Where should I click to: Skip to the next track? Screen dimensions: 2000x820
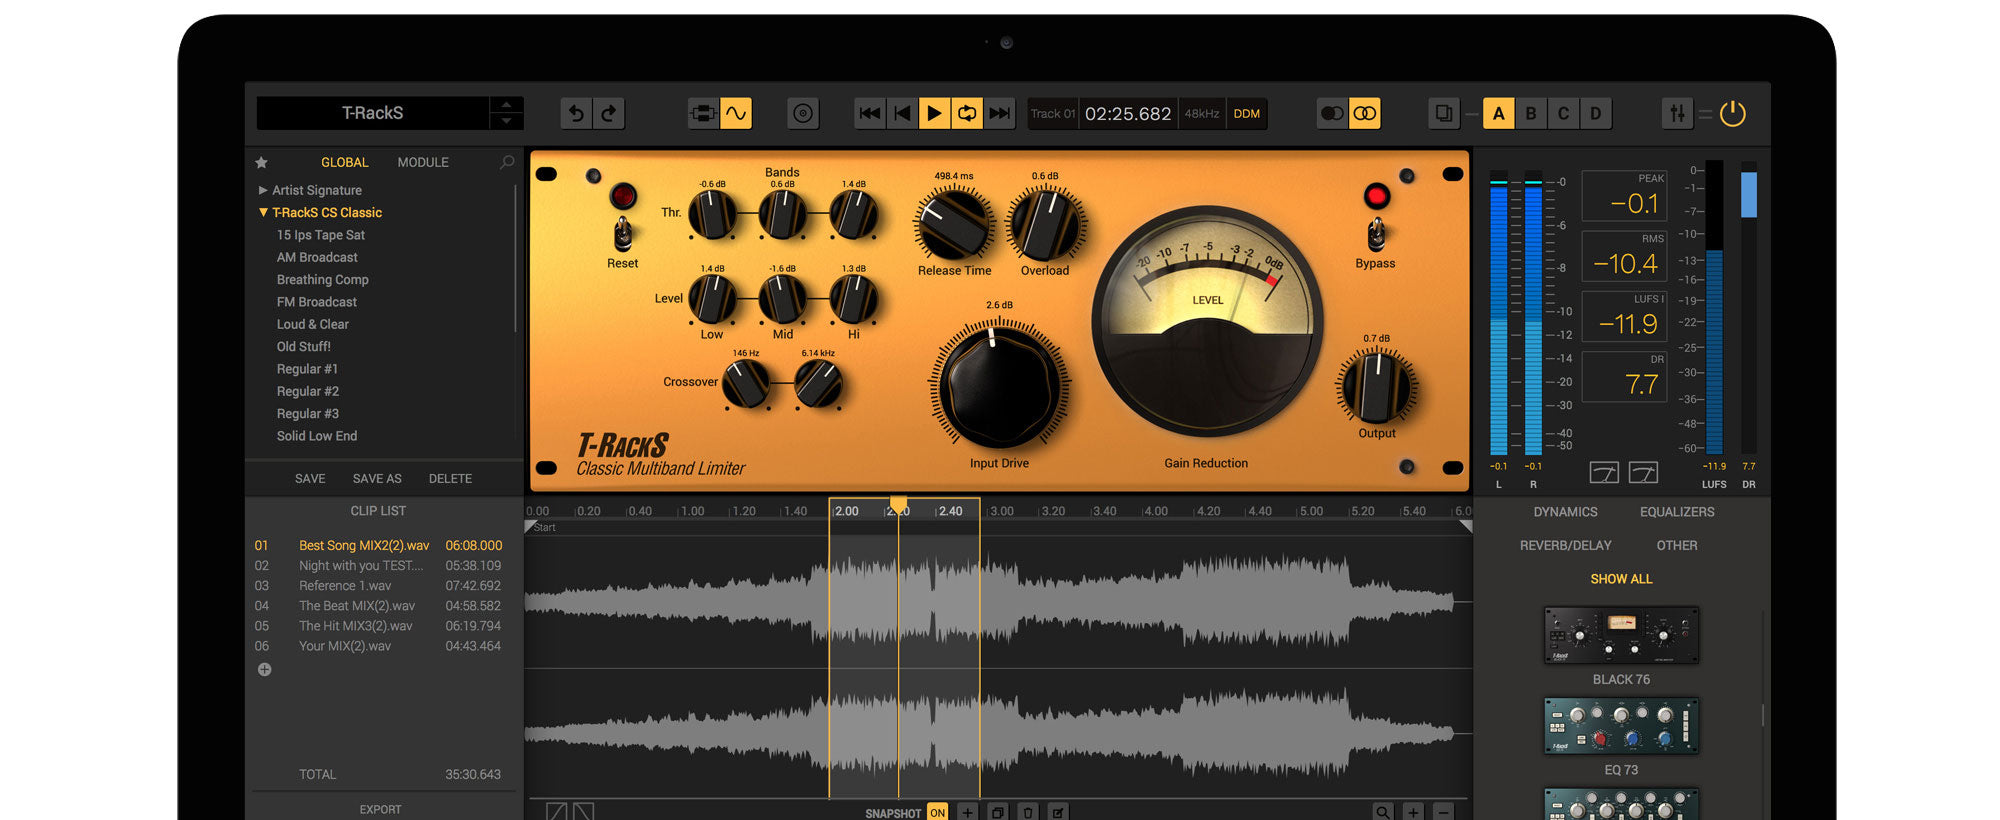tap(999, 113)
